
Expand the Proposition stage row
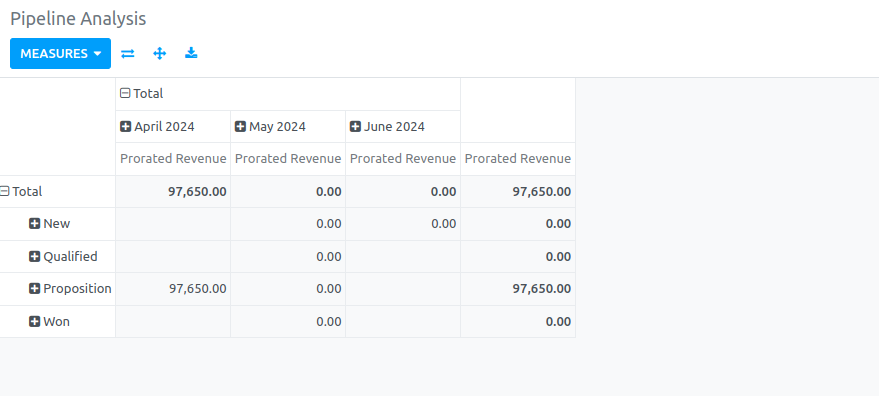point(70,289)
